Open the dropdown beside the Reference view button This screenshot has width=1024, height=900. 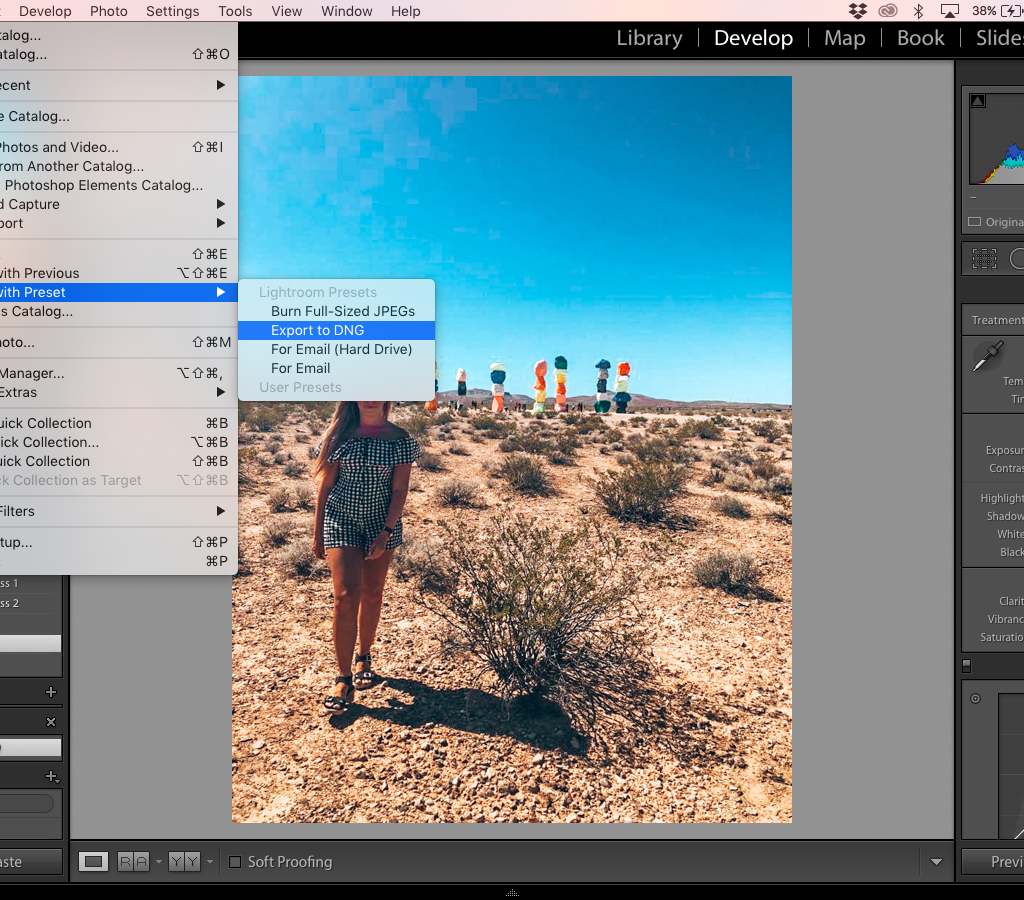click(158, 861)
